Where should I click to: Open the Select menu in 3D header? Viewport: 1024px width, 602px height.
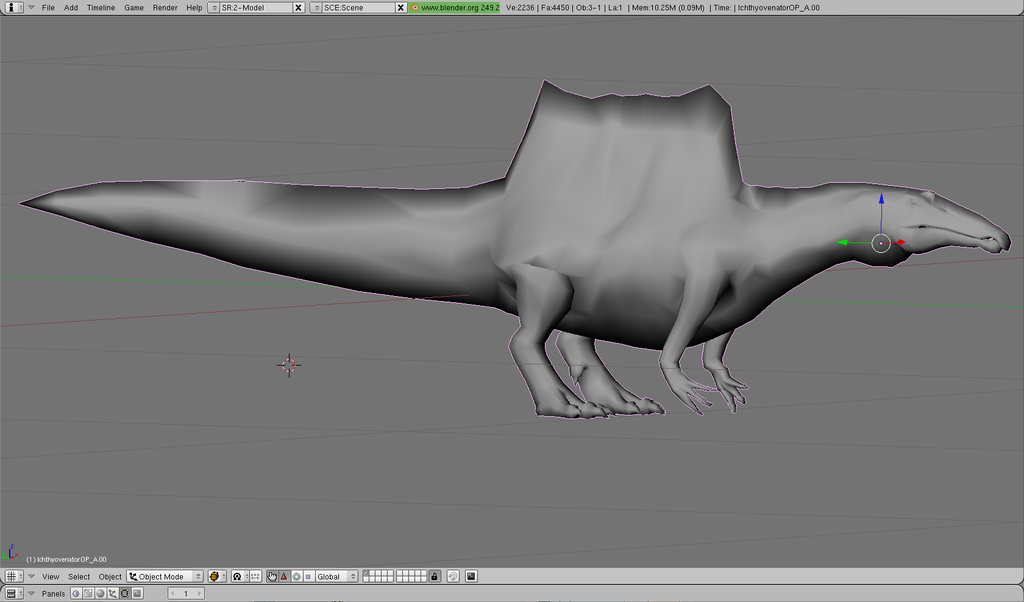coord(79,577)
